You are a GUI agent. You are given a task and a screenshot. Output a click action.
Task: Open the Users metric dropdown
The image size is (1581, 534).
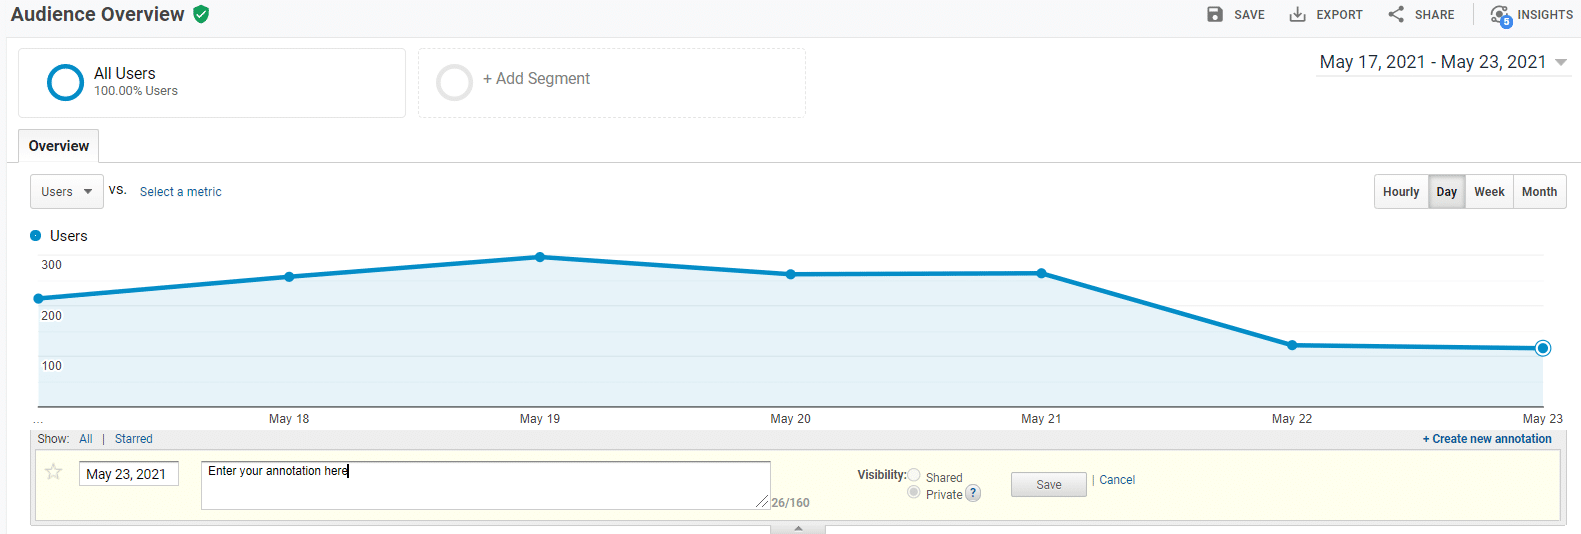[67, 192]
